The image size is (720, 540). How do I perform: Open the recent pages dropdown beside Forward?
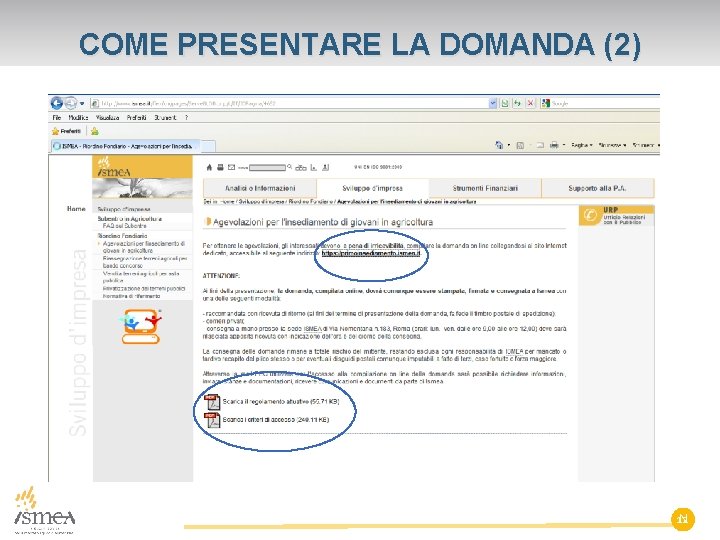[82, 103]
